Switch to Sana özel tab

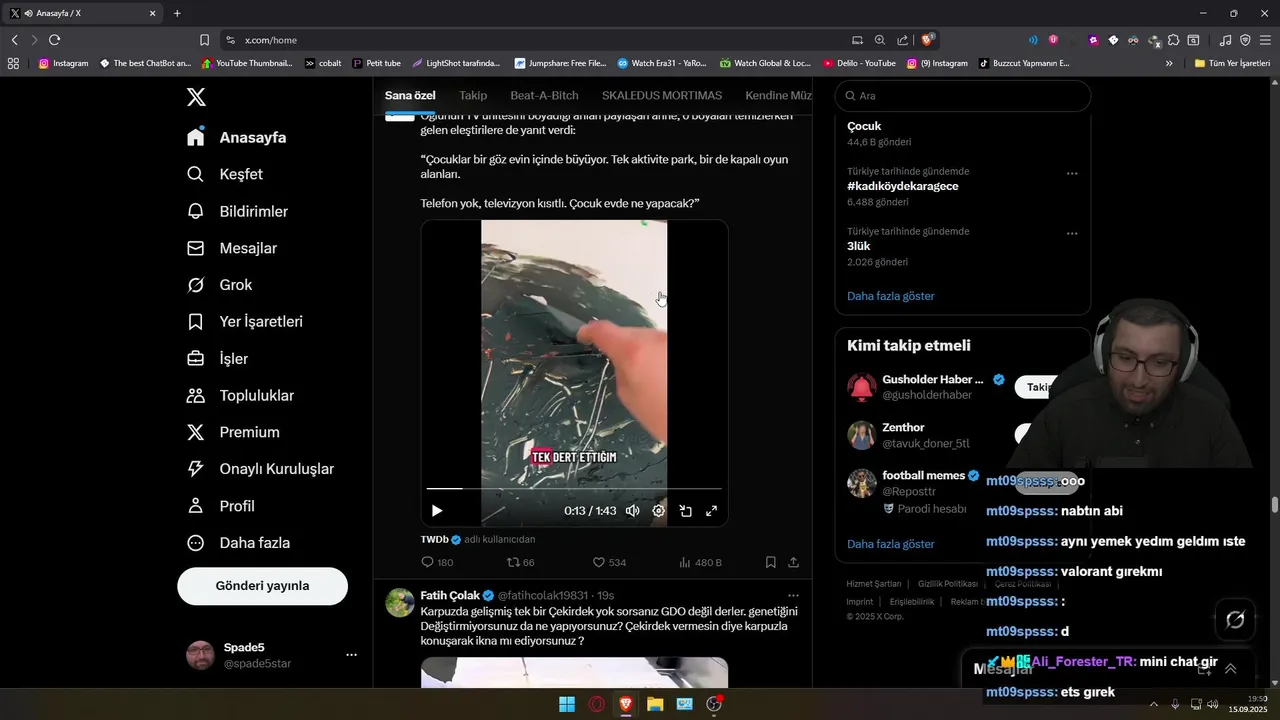tap(410, 95)
